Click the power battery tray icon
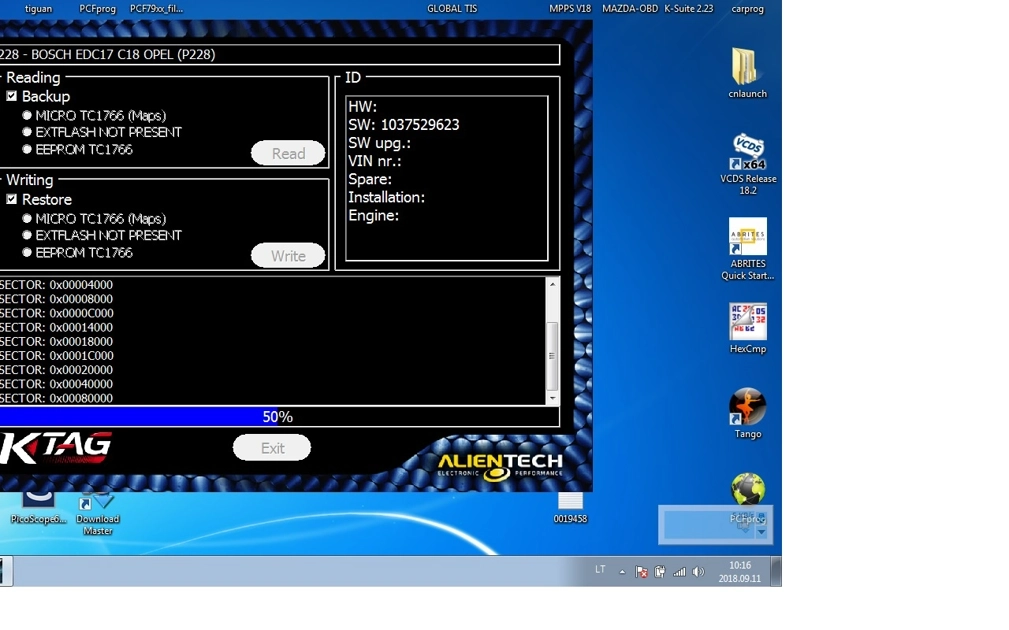This screenshot has width=1009, height=630. (660, 571)
